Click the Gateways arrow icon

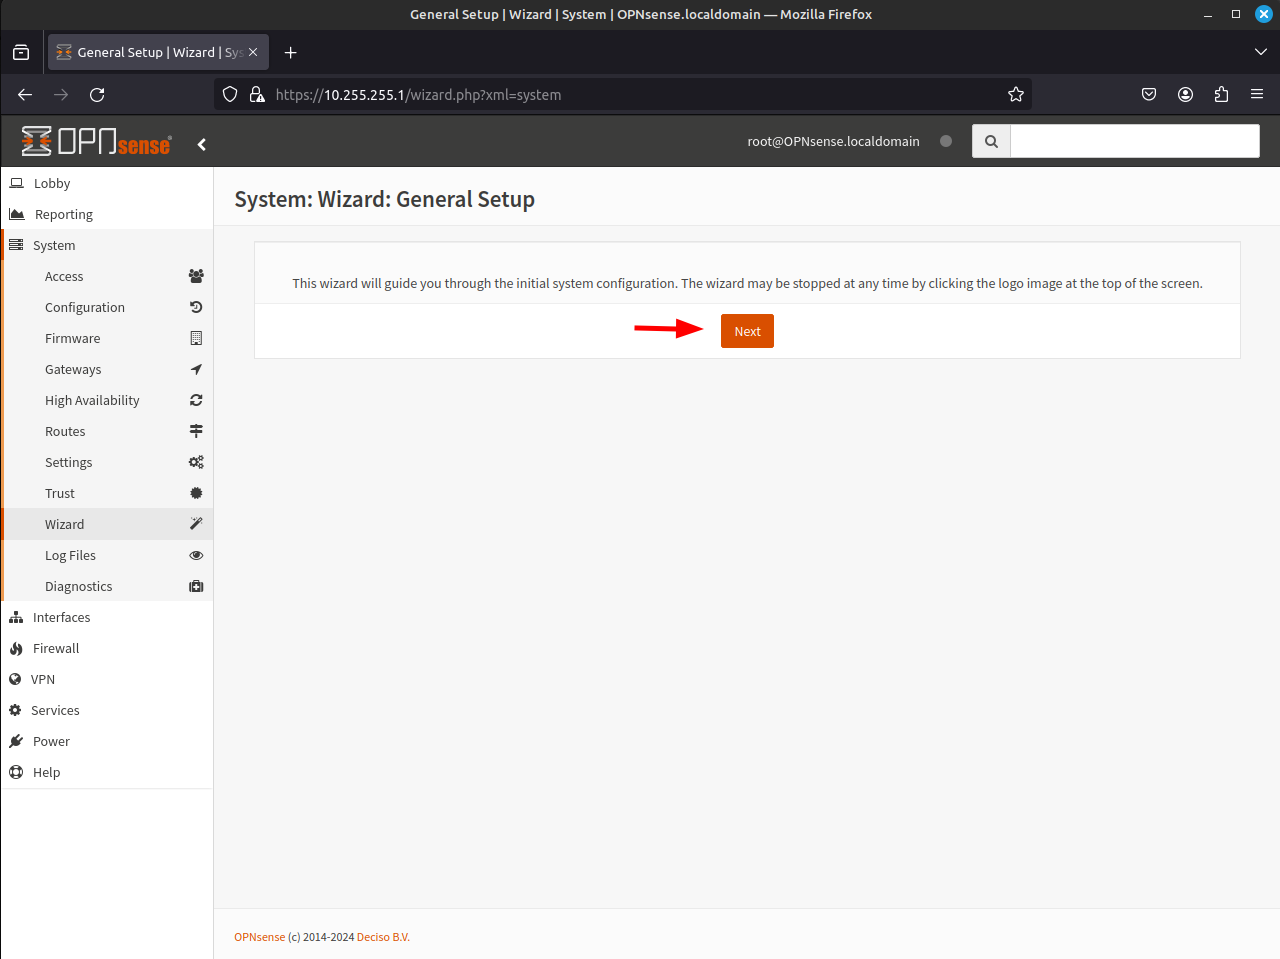click(196, 369)
